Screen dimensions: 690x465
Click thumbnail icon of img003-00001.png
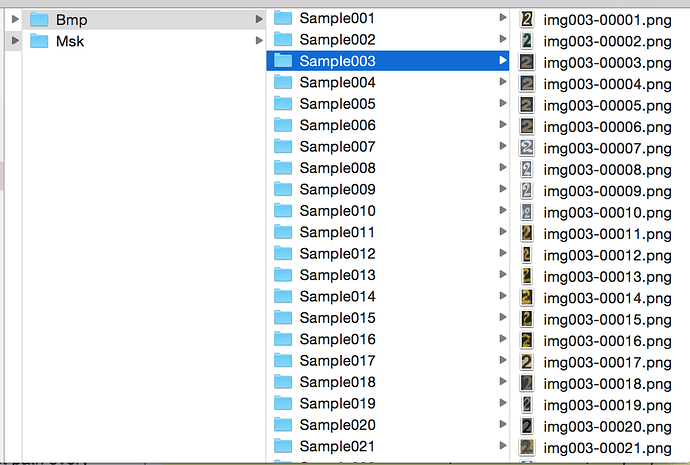pyautogui.click(x=527, y=19)
